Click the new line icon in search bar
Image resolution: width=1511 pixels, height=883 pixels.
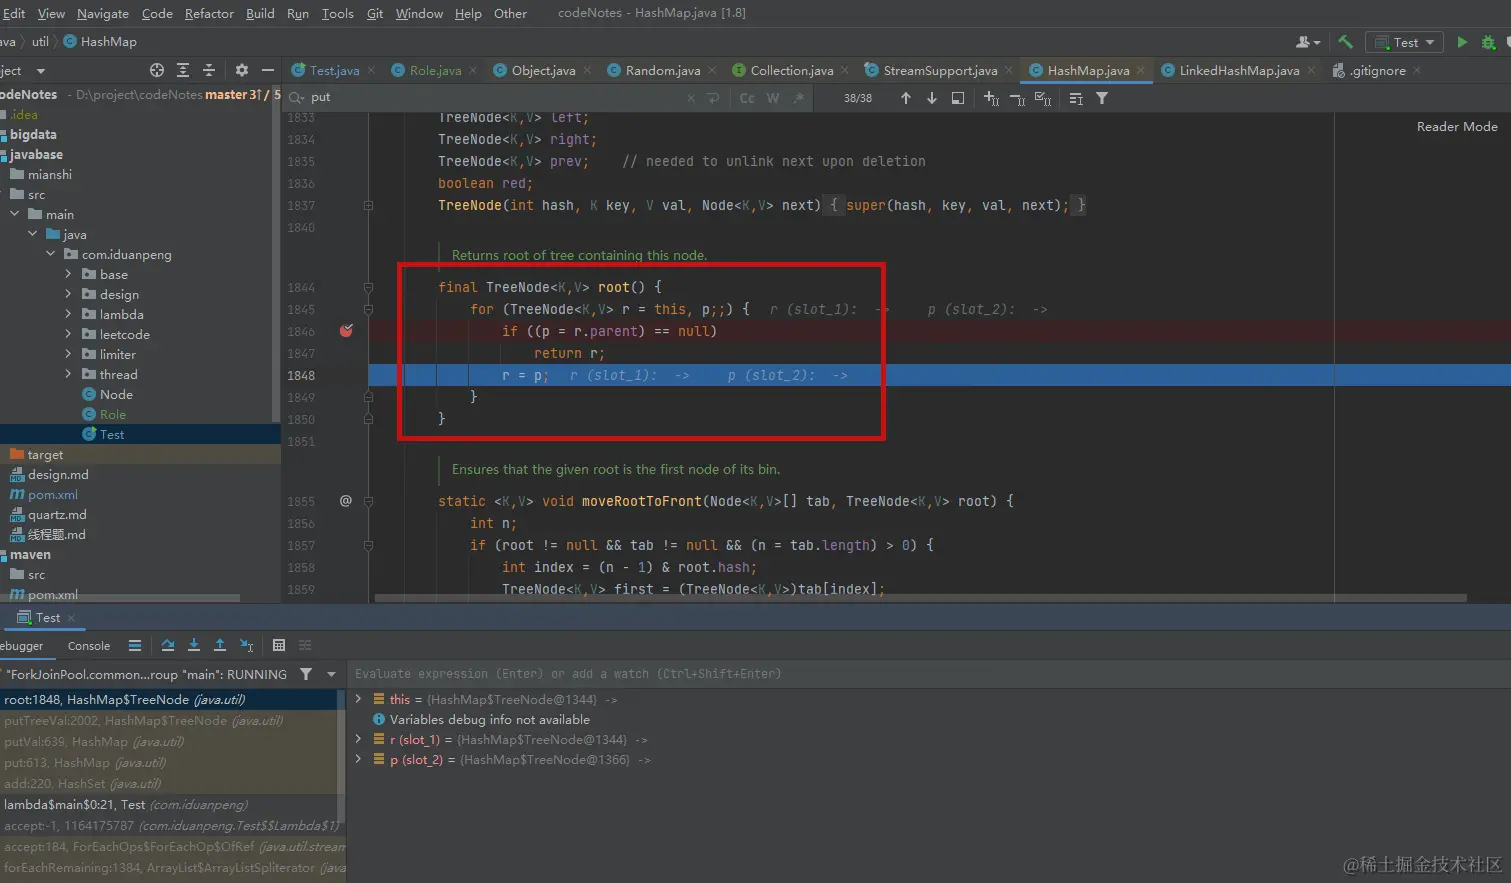[713, 98]
